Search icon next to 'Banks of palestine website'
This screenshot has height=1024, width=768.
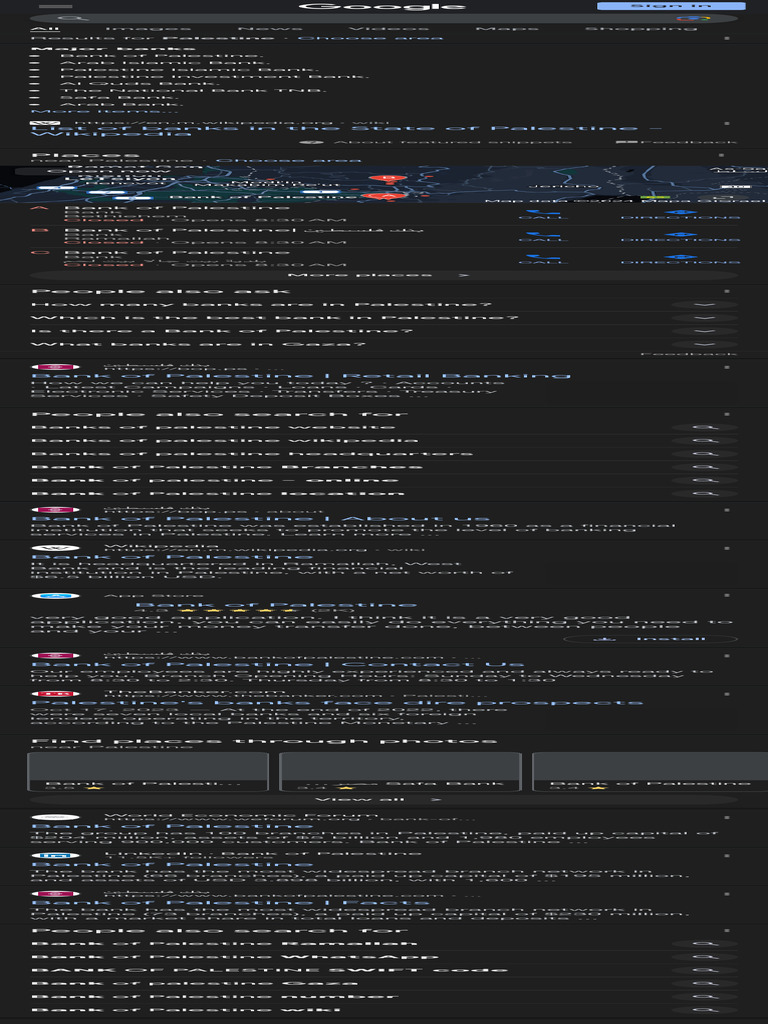pyautogui.click(x=705, y=427)
